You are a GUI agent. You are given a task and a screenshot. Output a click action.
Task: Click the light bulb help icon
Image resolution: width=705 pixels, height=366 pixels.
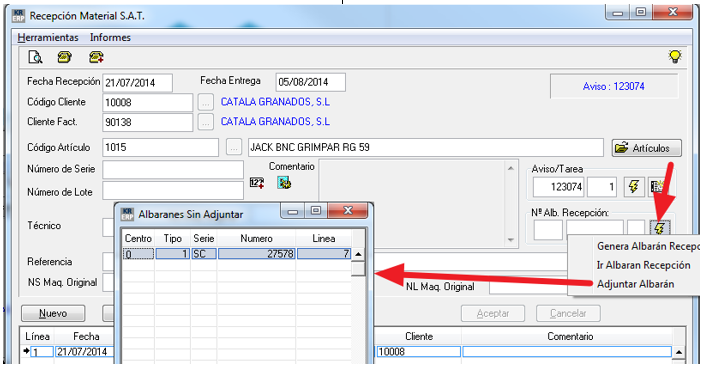point(675,56)
